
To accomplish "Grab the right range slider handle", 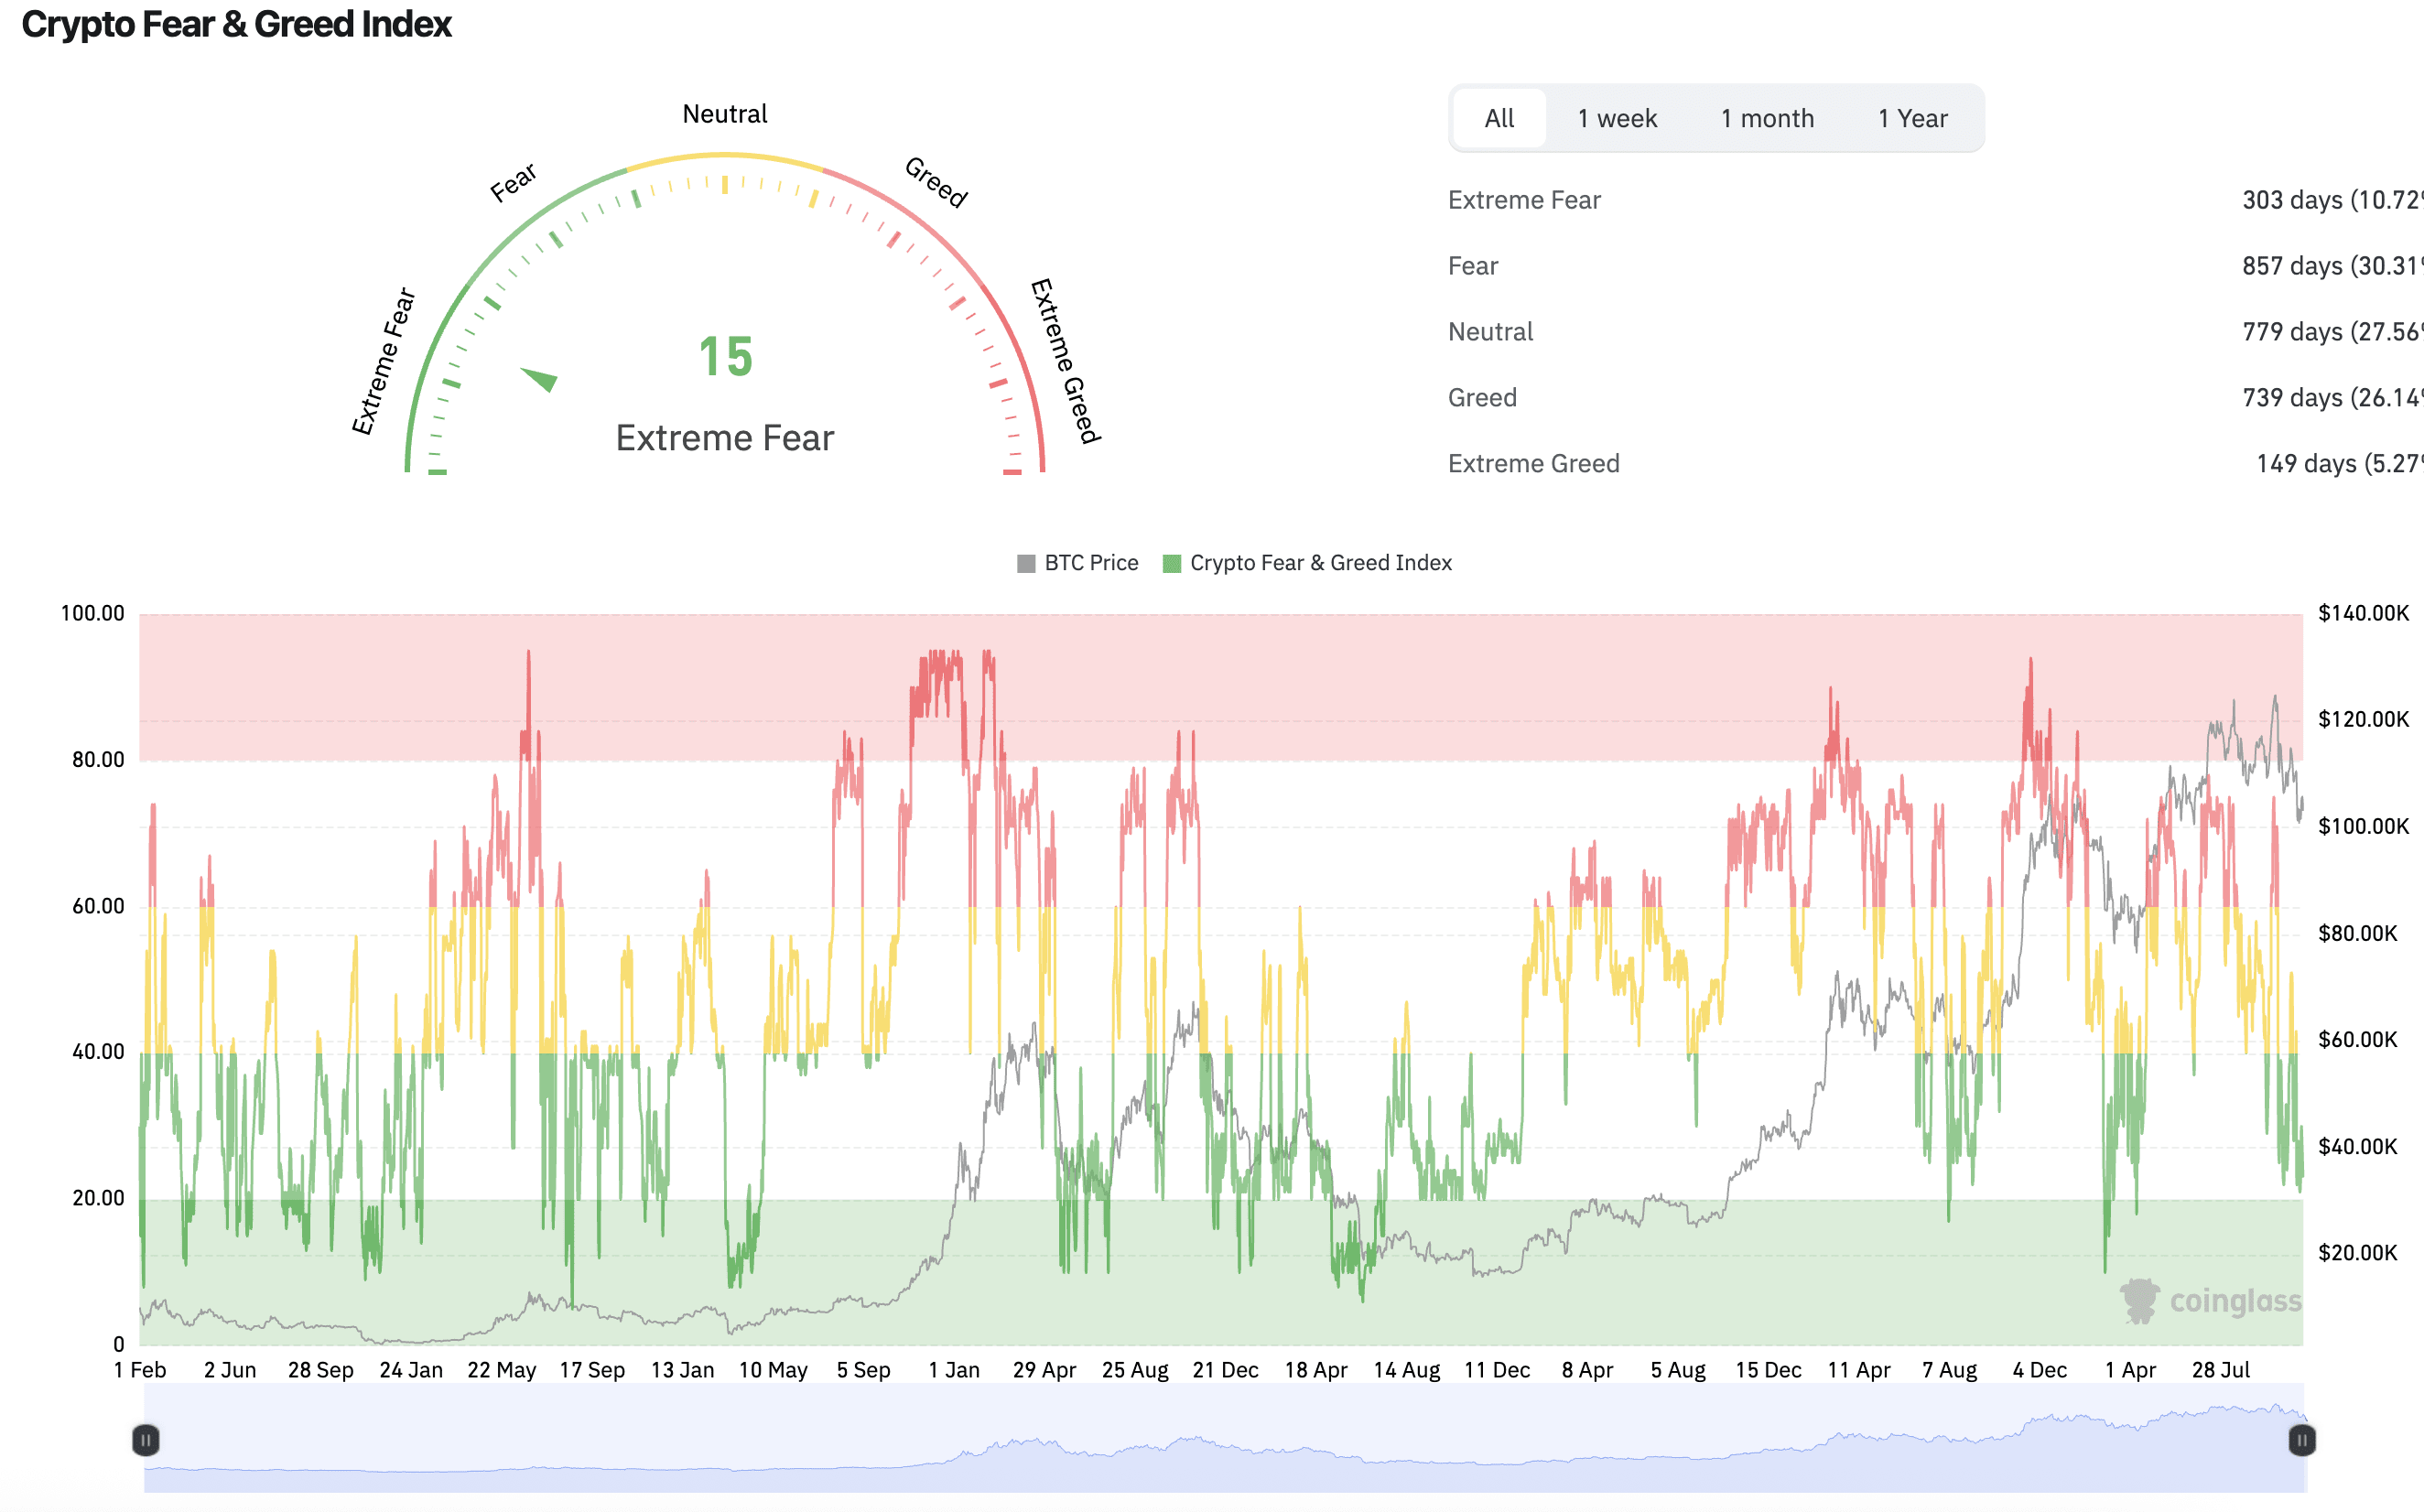I will 2301,1440.
